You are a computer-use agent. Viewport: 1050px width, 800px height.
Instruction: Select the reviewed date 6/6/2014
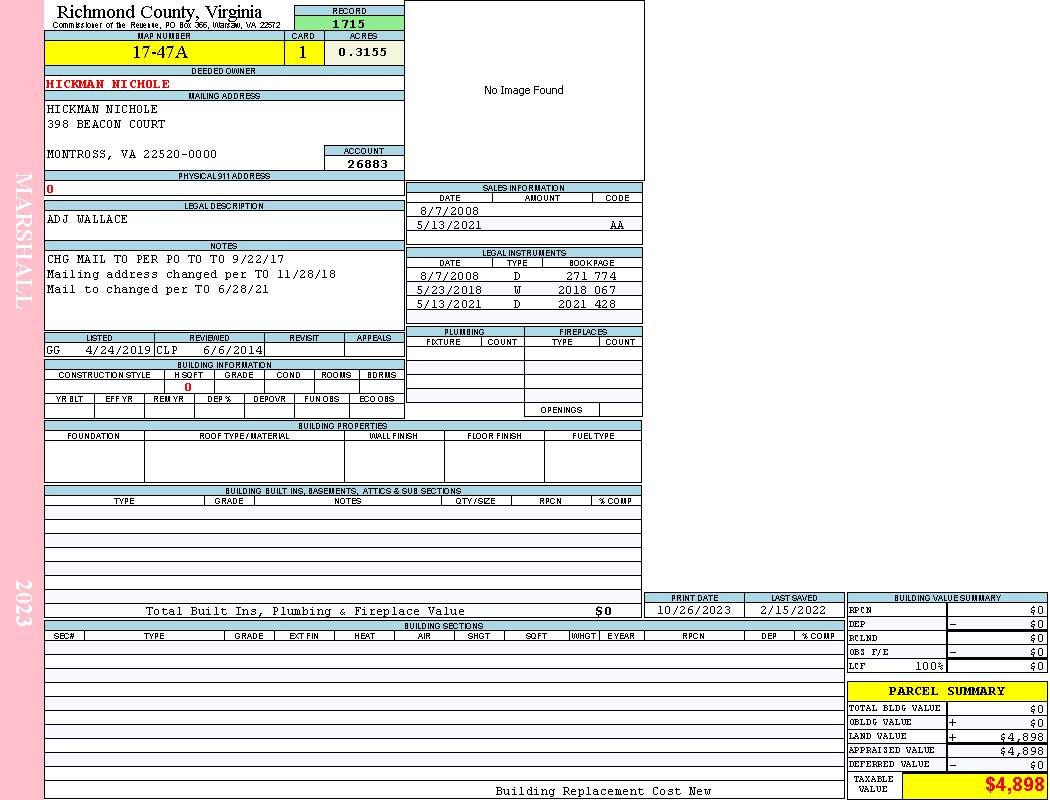coord(233,351)
